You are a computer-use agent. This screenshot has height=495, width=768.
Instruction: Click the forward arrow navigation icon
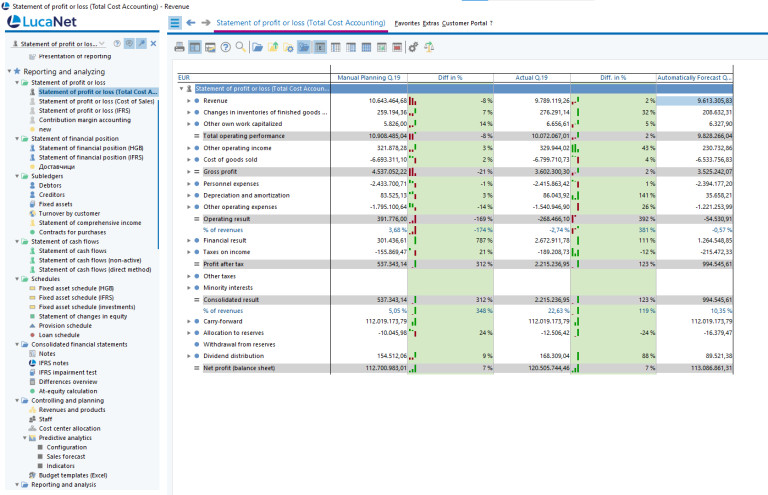(206, 22)
